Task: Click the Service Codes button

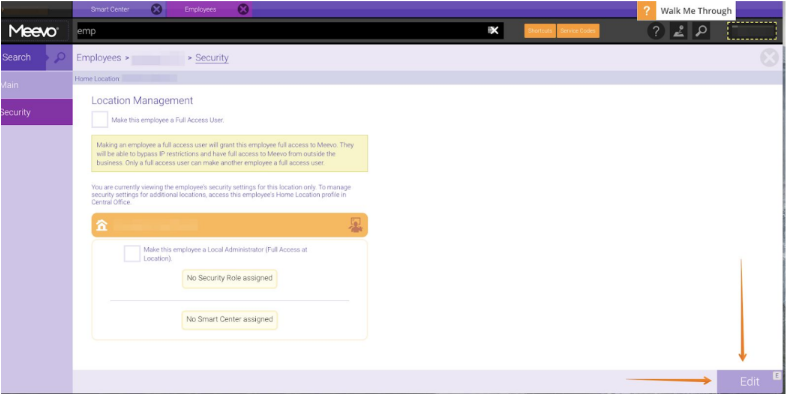Action: click(x=578, y=31)
